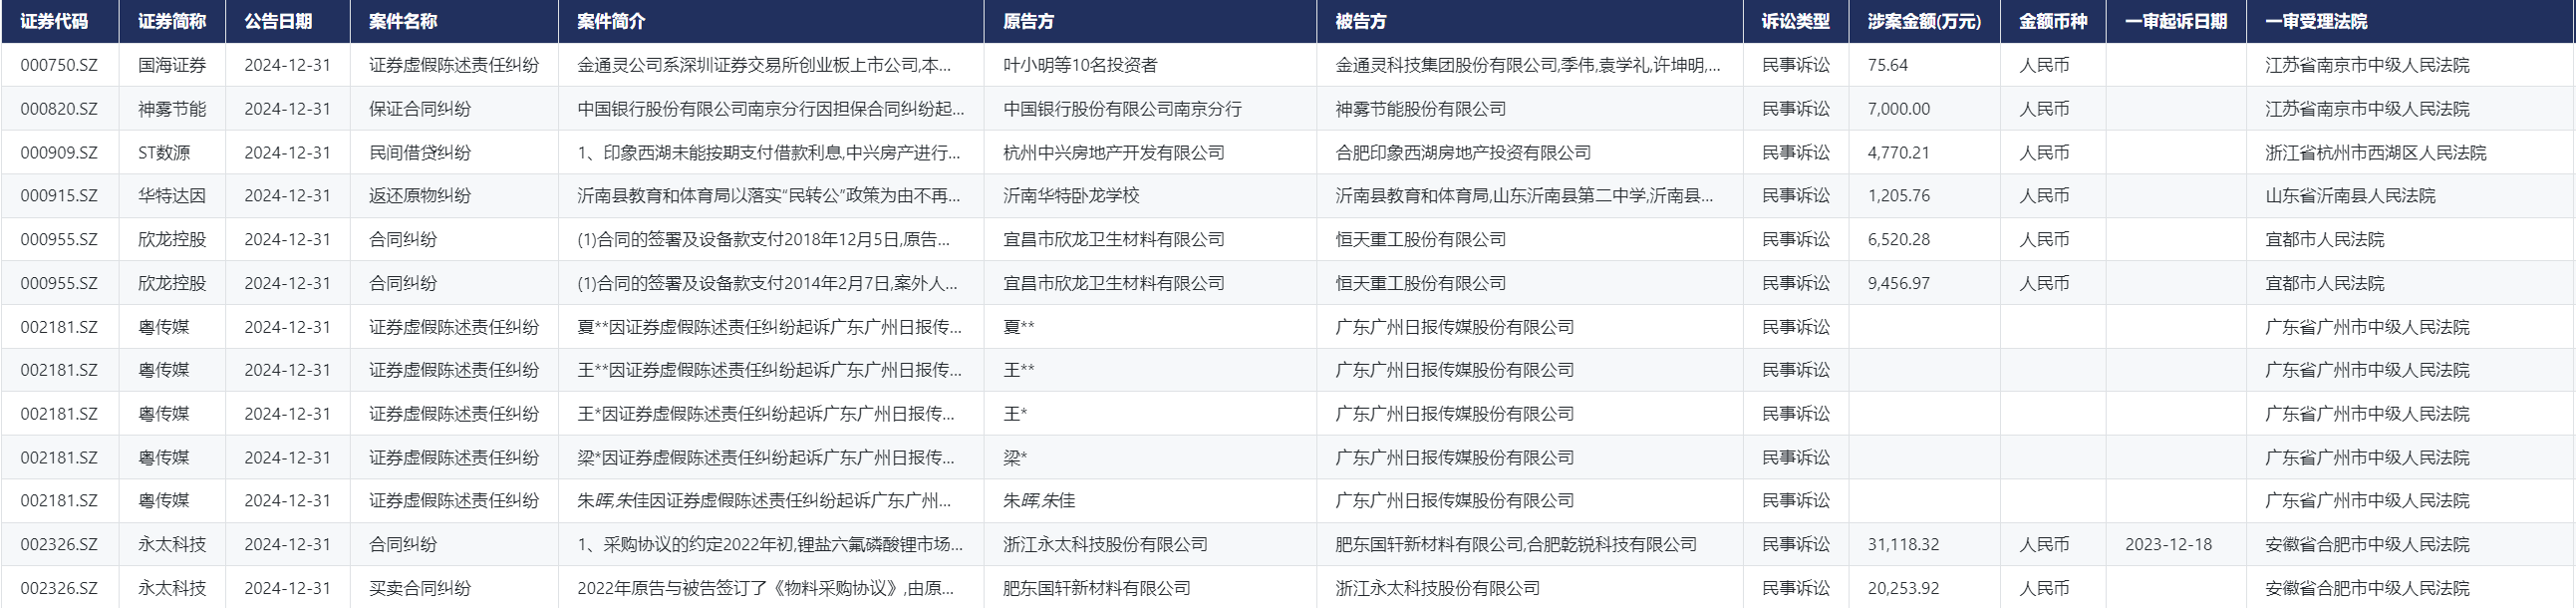Select the 神雾节能 name cell

pos(172,109)
